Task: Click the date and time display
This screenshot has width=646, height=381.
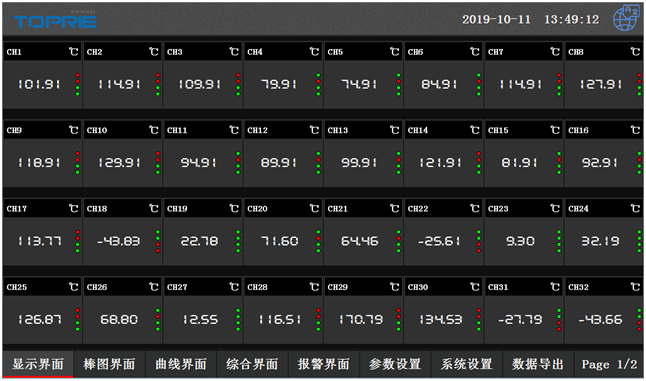Action: coord(530,19)
